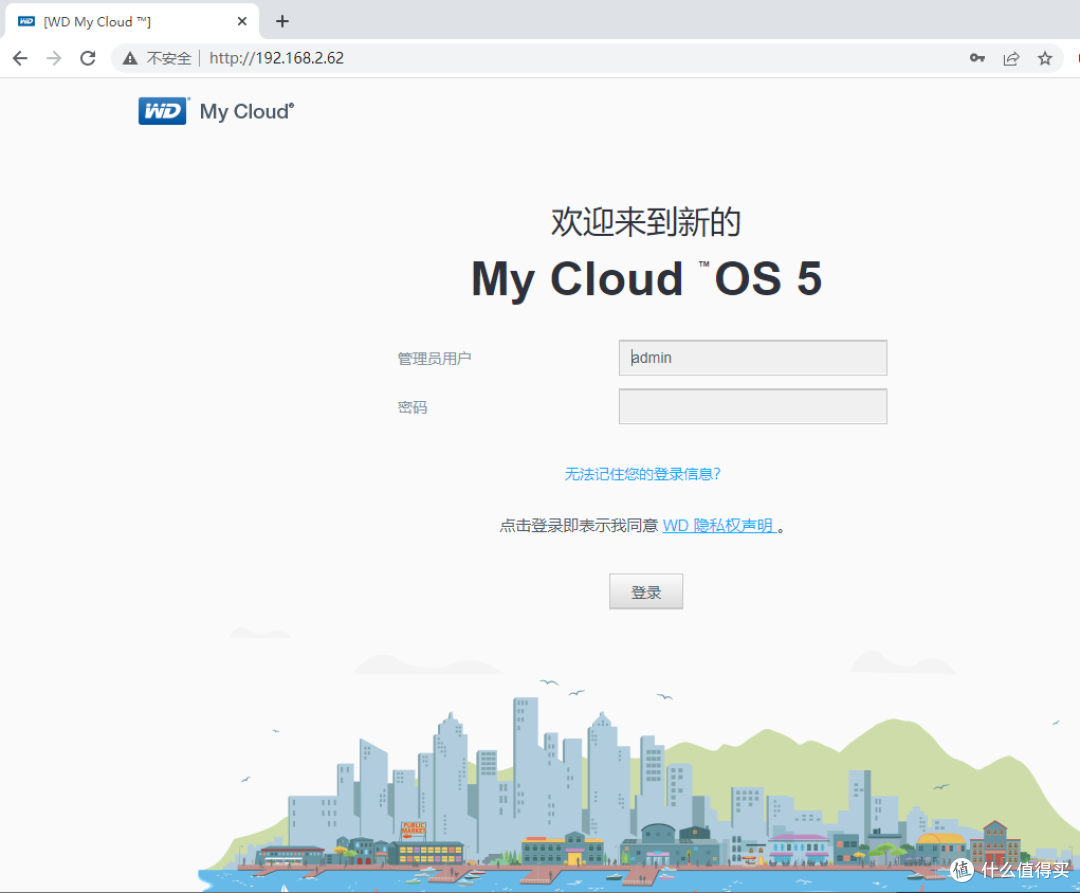1080x893 pixels.
Task: Click the Public Market building in the illustration
Action: pyautogui.click(x=412, y=830)
